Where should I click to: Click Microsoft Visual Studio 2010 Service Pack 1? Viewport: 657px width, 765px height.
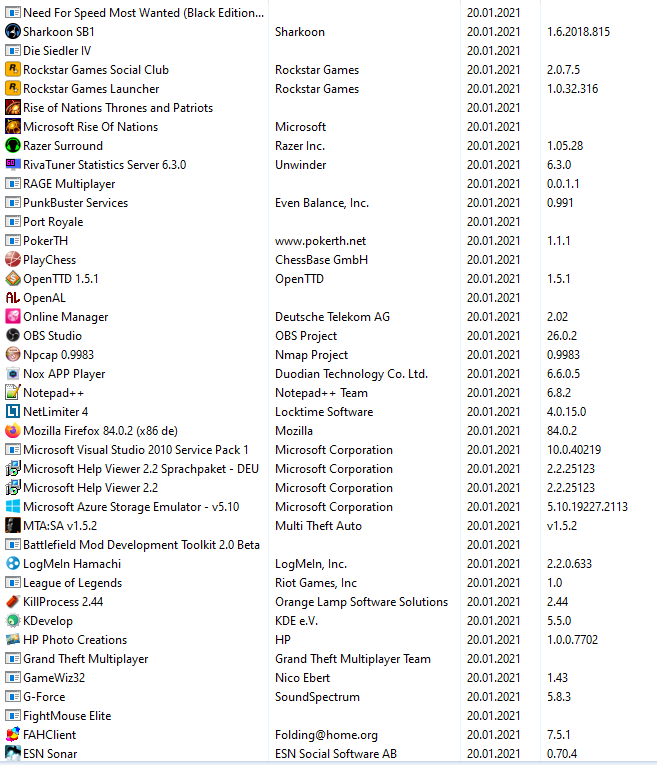(x=136, y=450)
